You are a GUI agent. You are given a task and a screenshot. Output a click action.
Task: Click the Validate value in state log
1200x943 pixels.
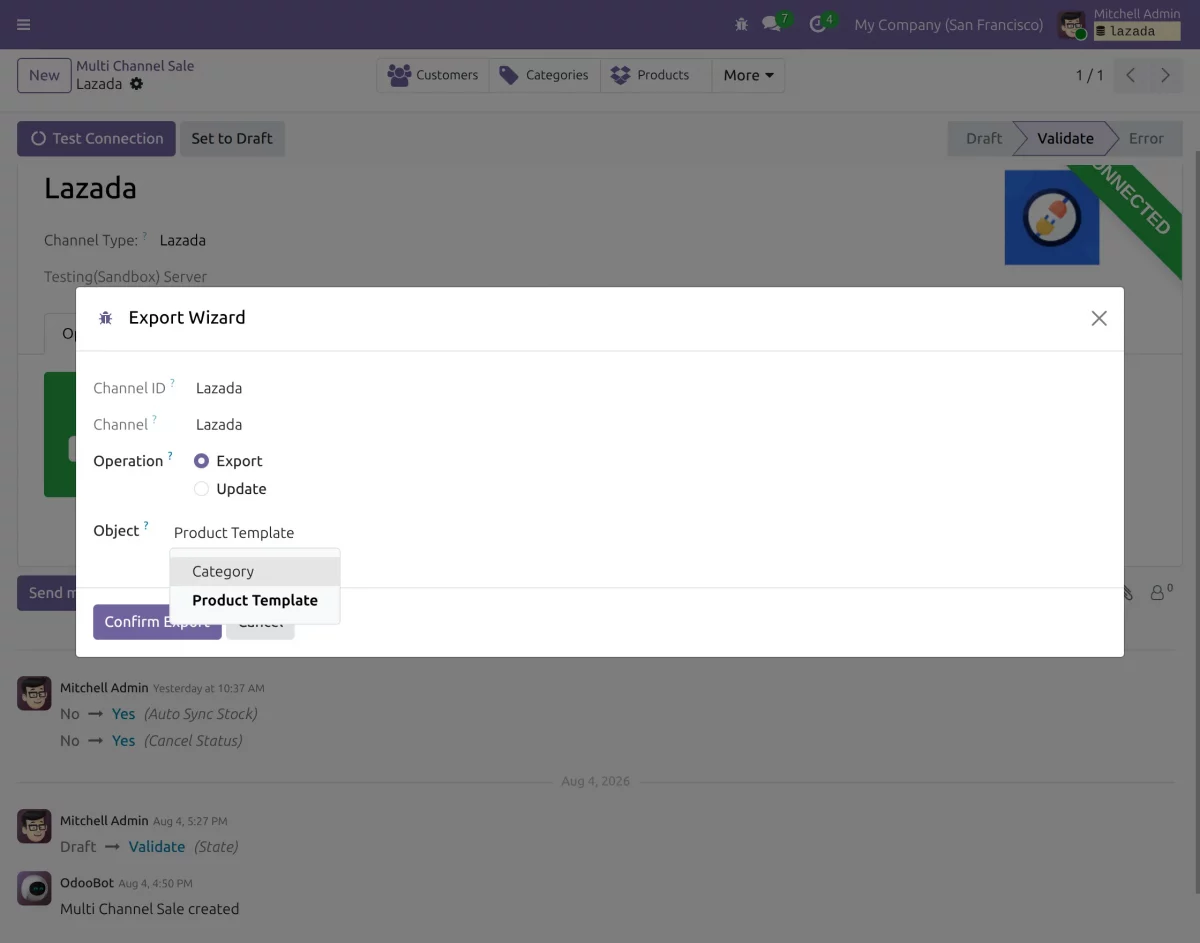(x=157, y=847)
